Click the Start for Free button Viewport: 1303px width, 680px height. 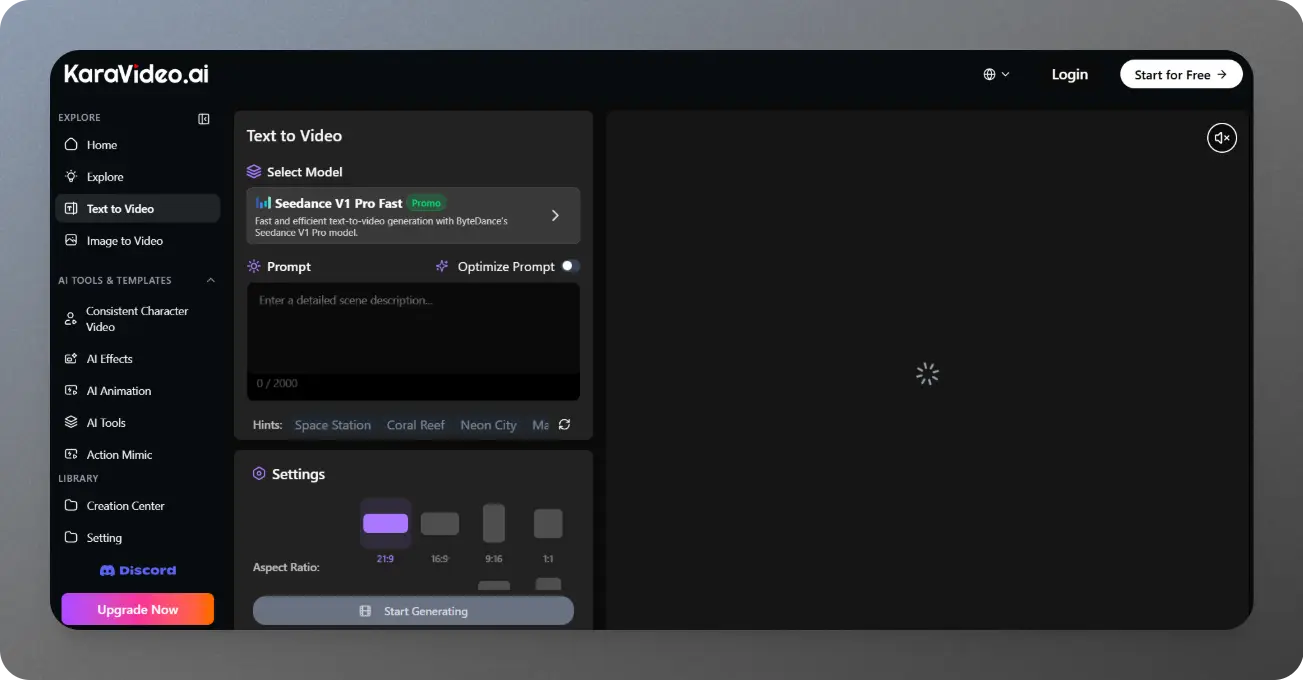tap(1180, 75)
